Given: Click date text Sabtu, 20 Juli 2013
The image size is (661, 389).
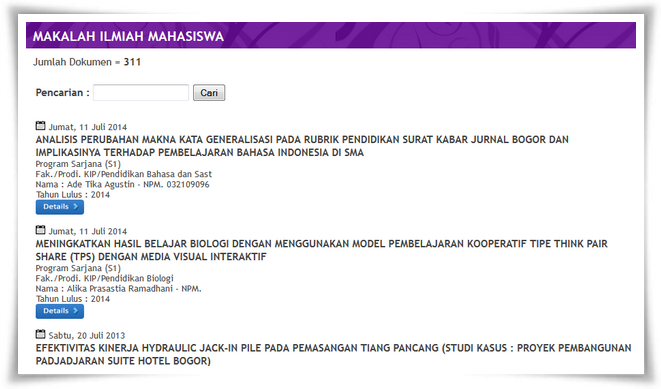Looking at the screenshot, I should 87,335.
